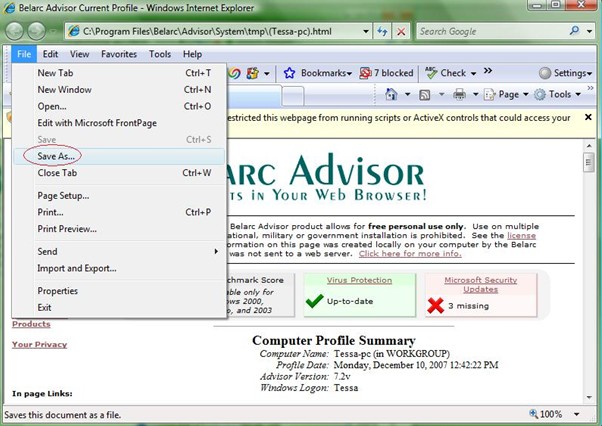Click the search magnifier icon

point(574,31)
